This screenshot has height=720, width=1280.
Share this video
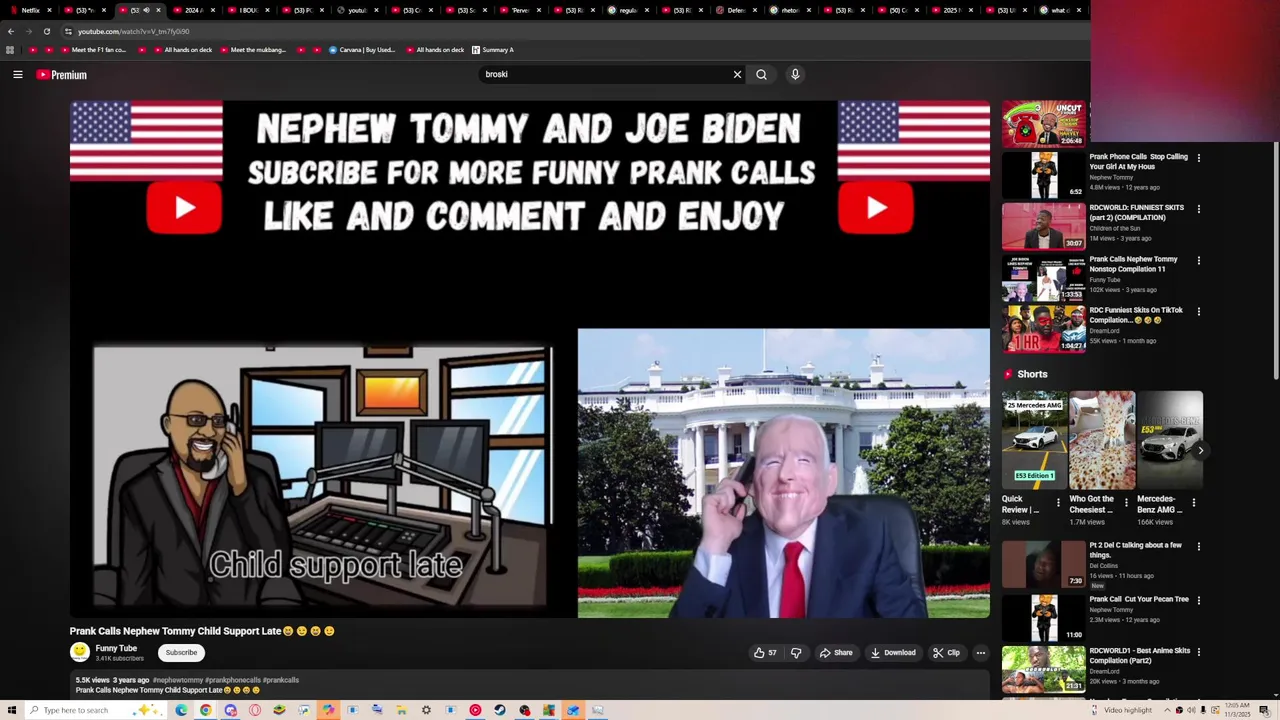coord(836,653)
